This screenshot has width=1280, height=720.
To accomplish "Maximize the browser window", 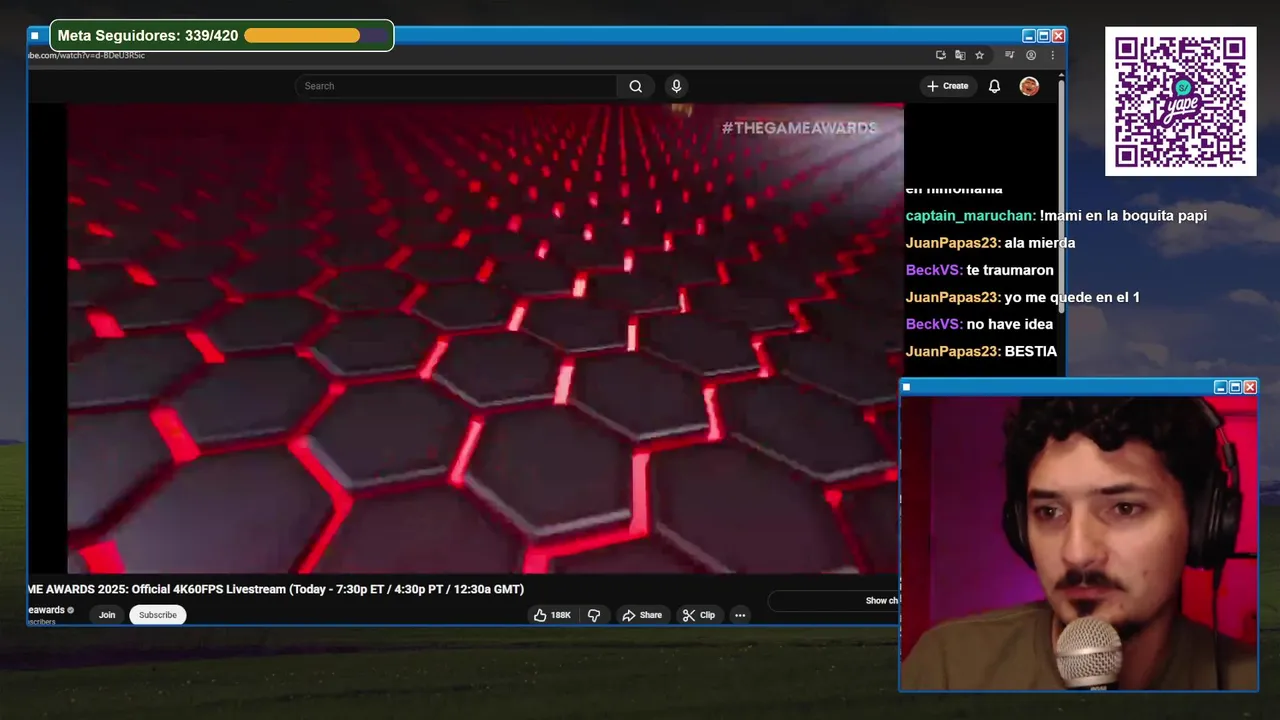I will (1043, 36).
